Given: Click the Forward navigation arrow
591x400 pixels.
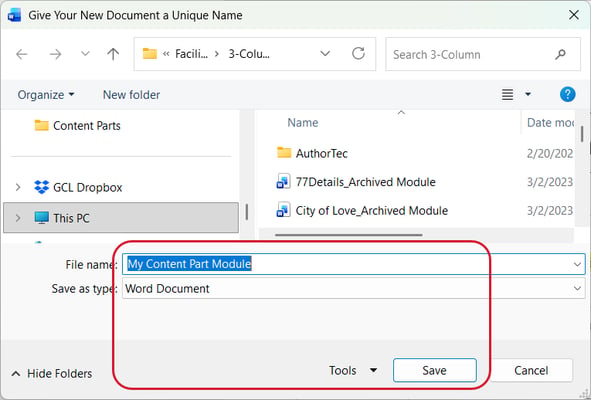Looking at the screenshot, I should pyautogui.click(x=55, y=54).
